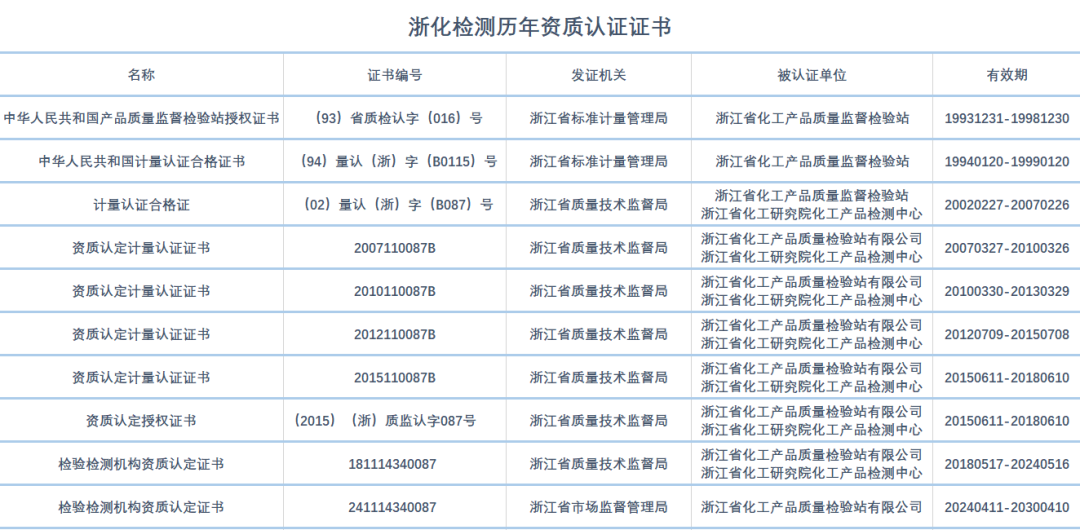Select the 有效期 column header
This screenshot has height=530, width=1080.
pyautogui.click(x=1006, y=75)
